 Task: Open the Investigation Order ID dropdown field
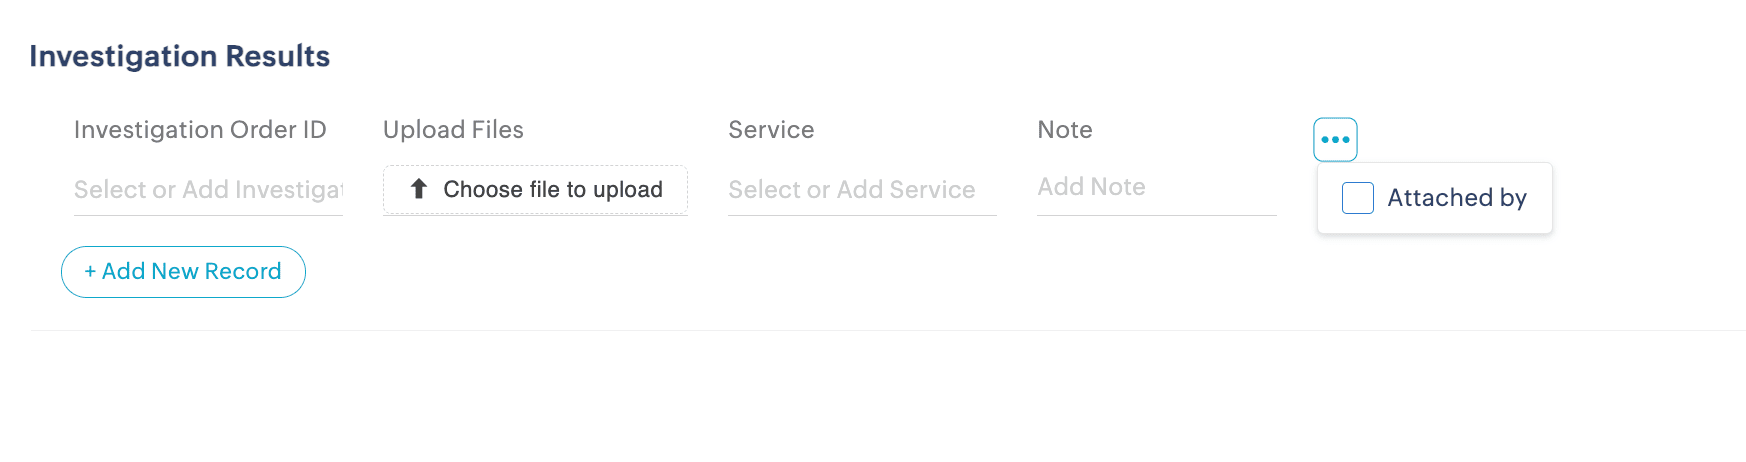[x=208, y=190]
